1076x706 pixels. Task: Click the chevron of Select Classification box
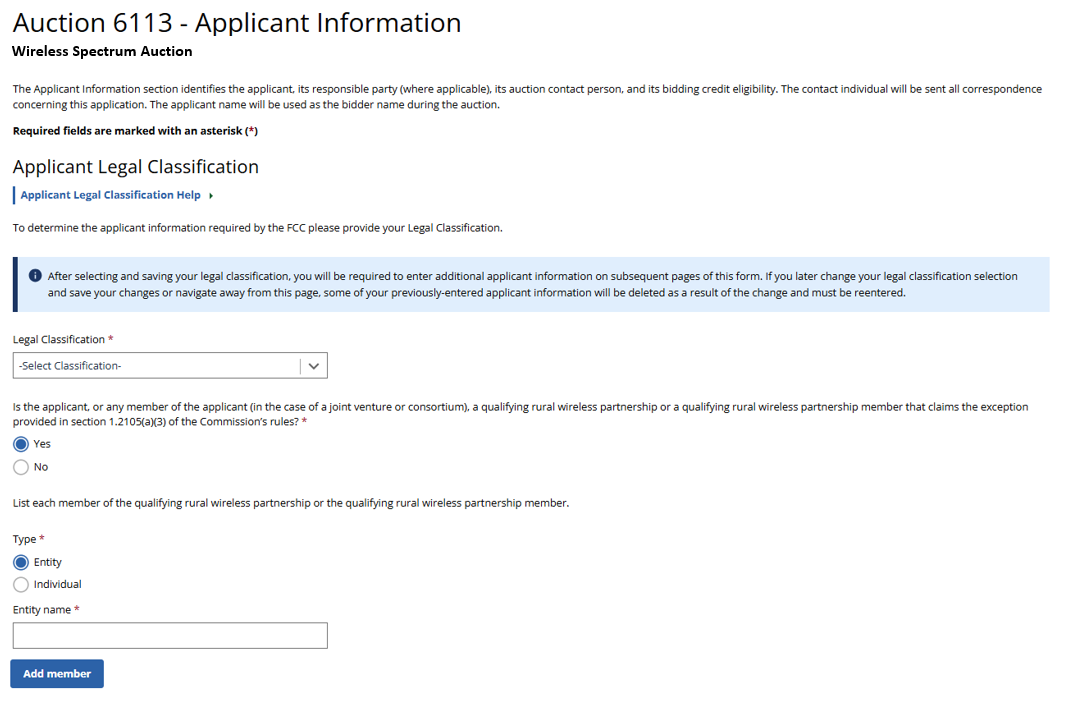coord(314,366)
